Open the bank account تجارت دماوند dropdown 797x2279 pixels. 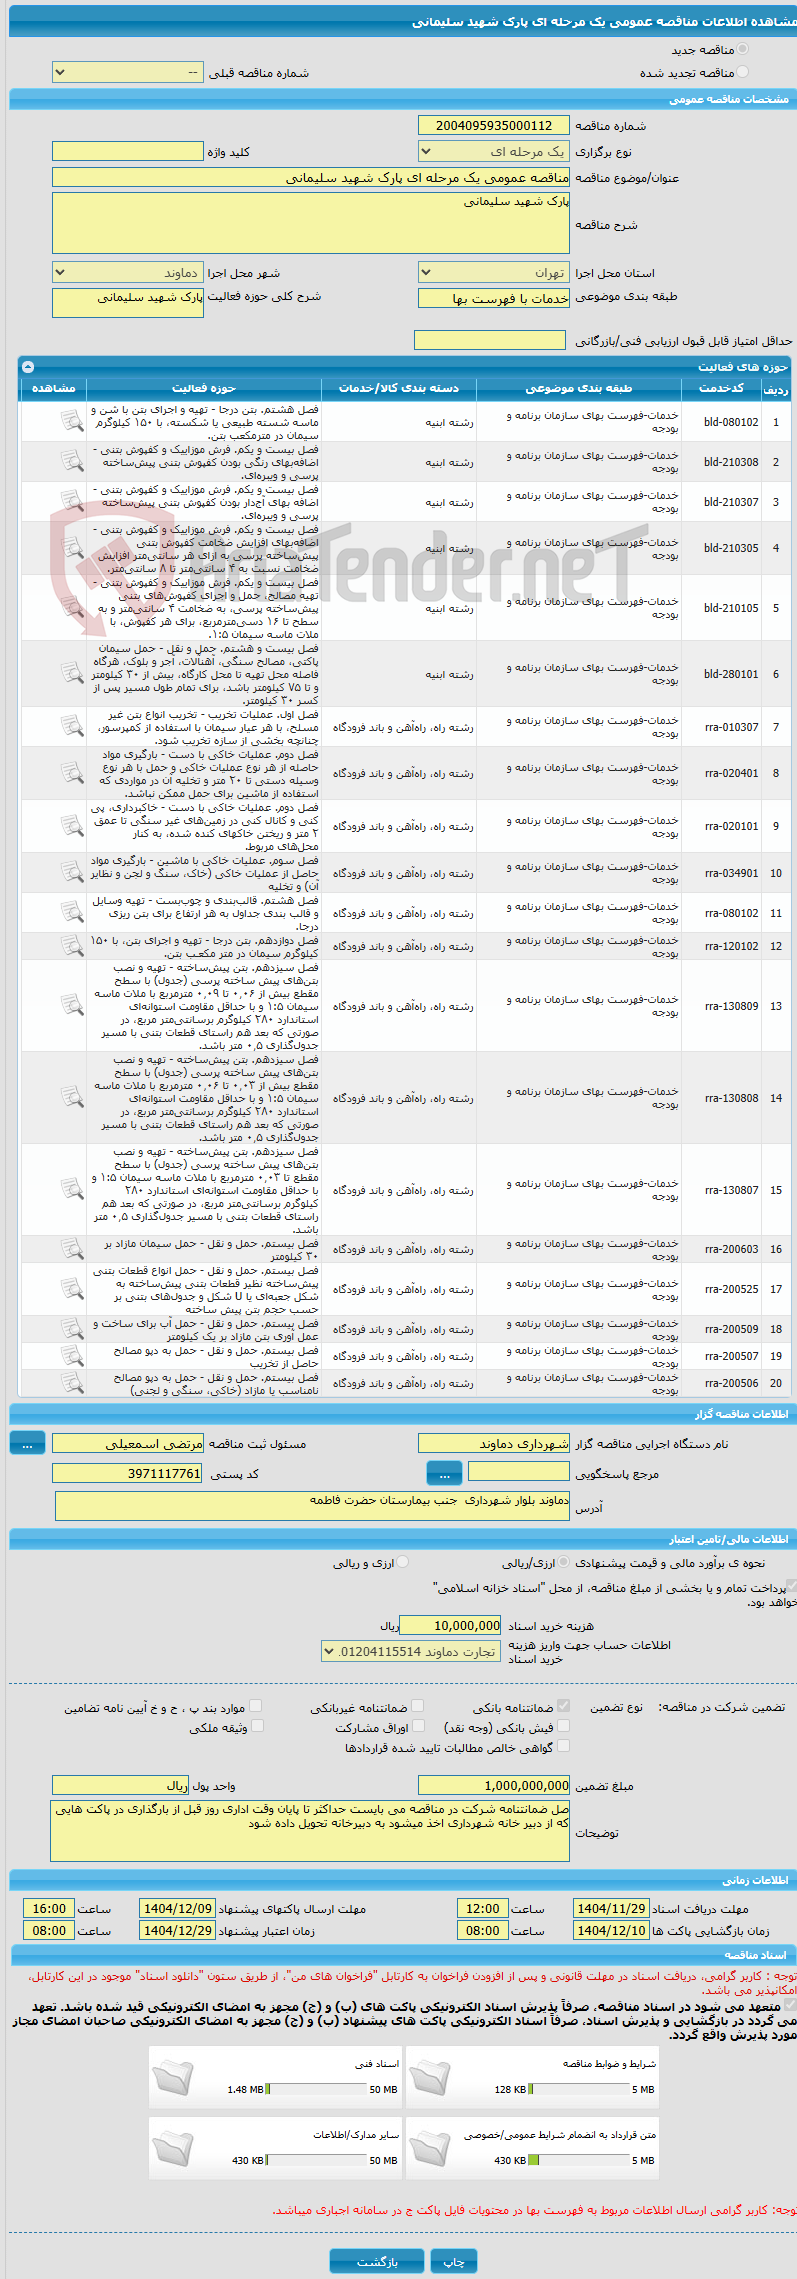[411, 1652]
